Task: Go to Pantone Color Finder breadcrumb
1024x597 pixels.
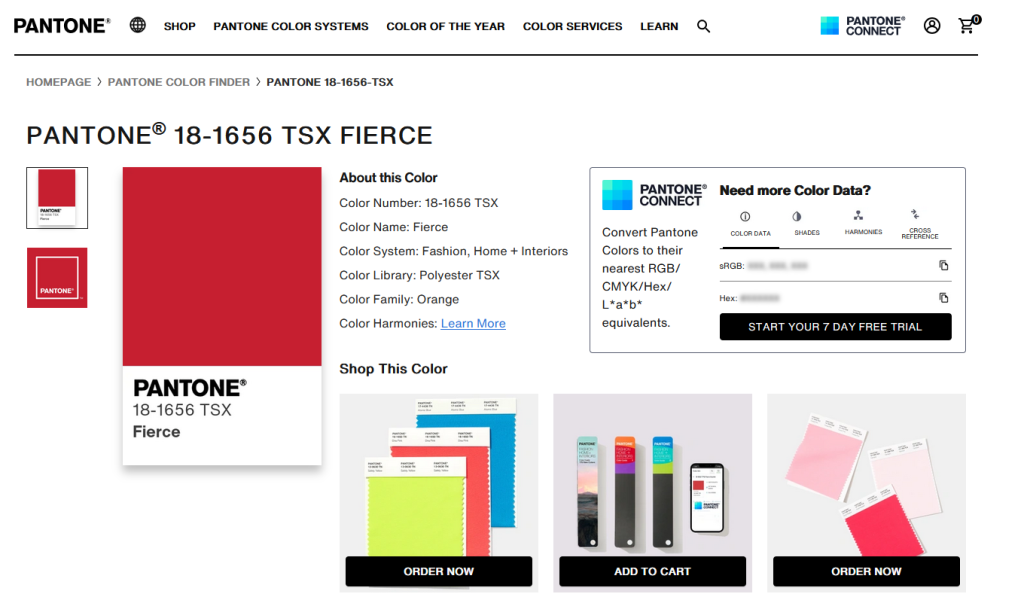Action: [x=179, y=82]
